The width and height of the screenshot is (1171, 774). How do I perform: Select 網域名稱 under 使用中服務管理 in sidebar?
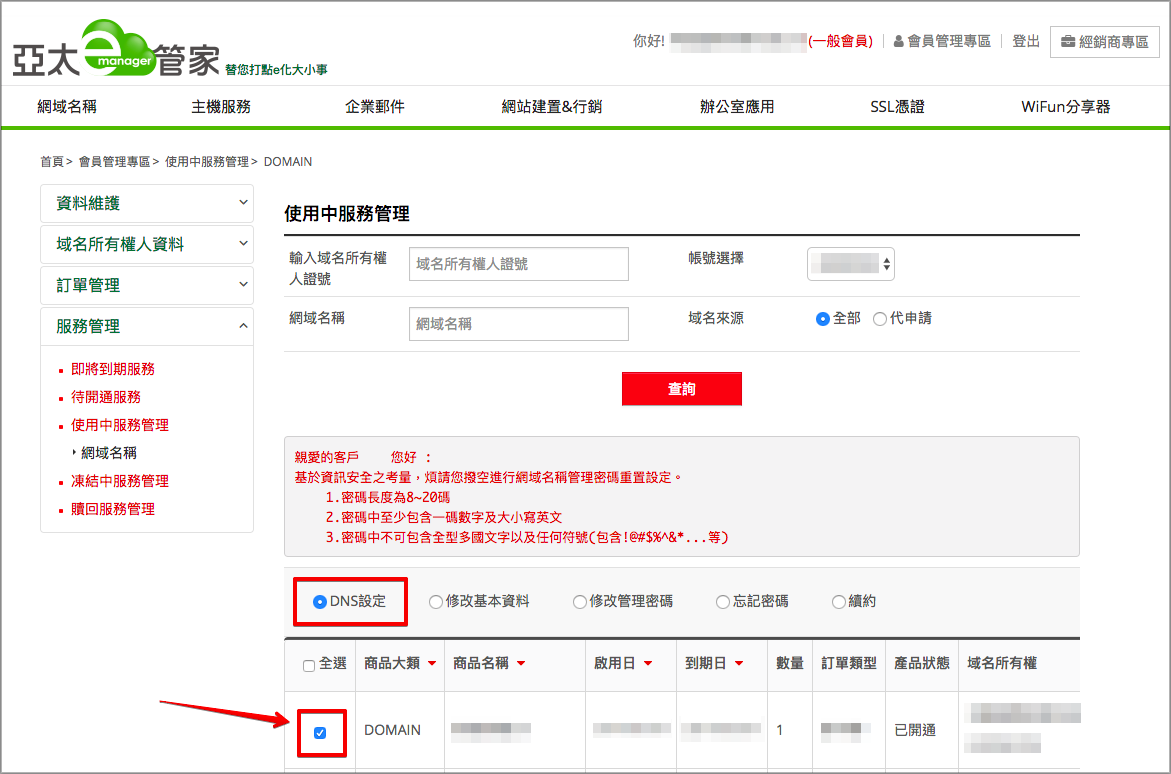(x=109, y=453)
